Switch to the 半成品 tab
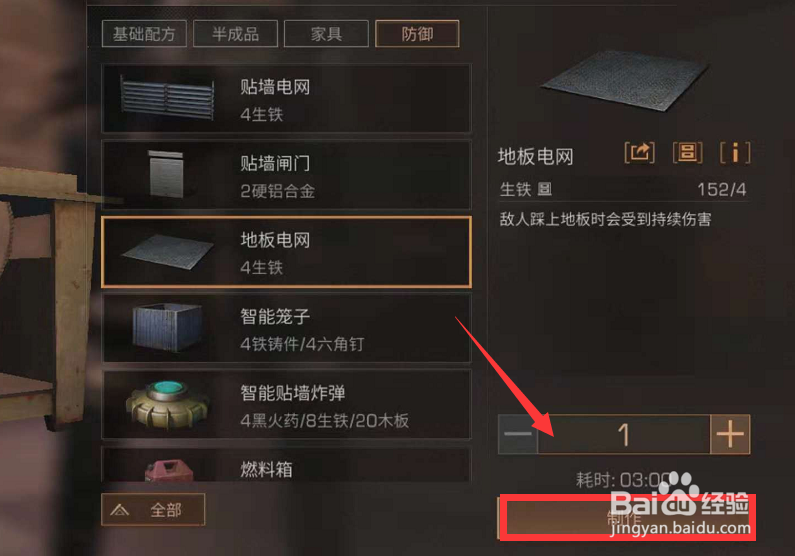 [x=235, y=34]
